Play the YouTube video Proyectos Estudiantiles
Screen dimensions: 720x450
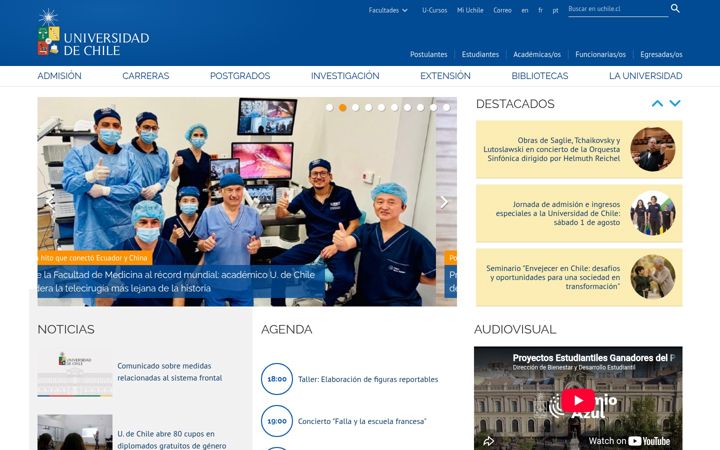pos(578,400)
